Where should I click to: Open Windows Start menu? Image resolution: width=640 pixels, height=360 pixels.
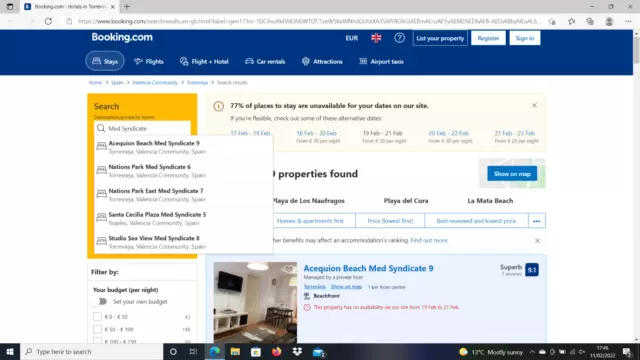click(10, 351)
